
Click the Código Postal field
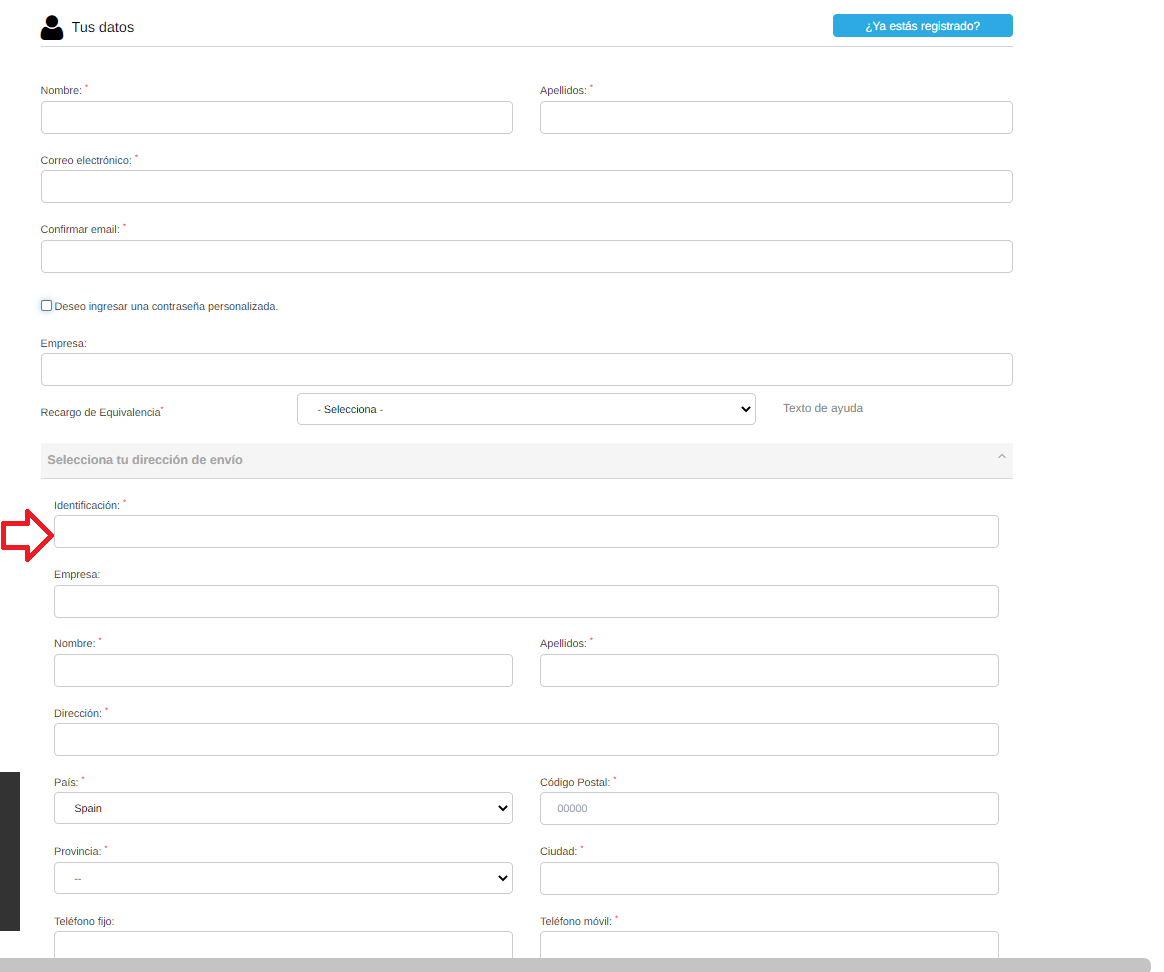(769, 808)
